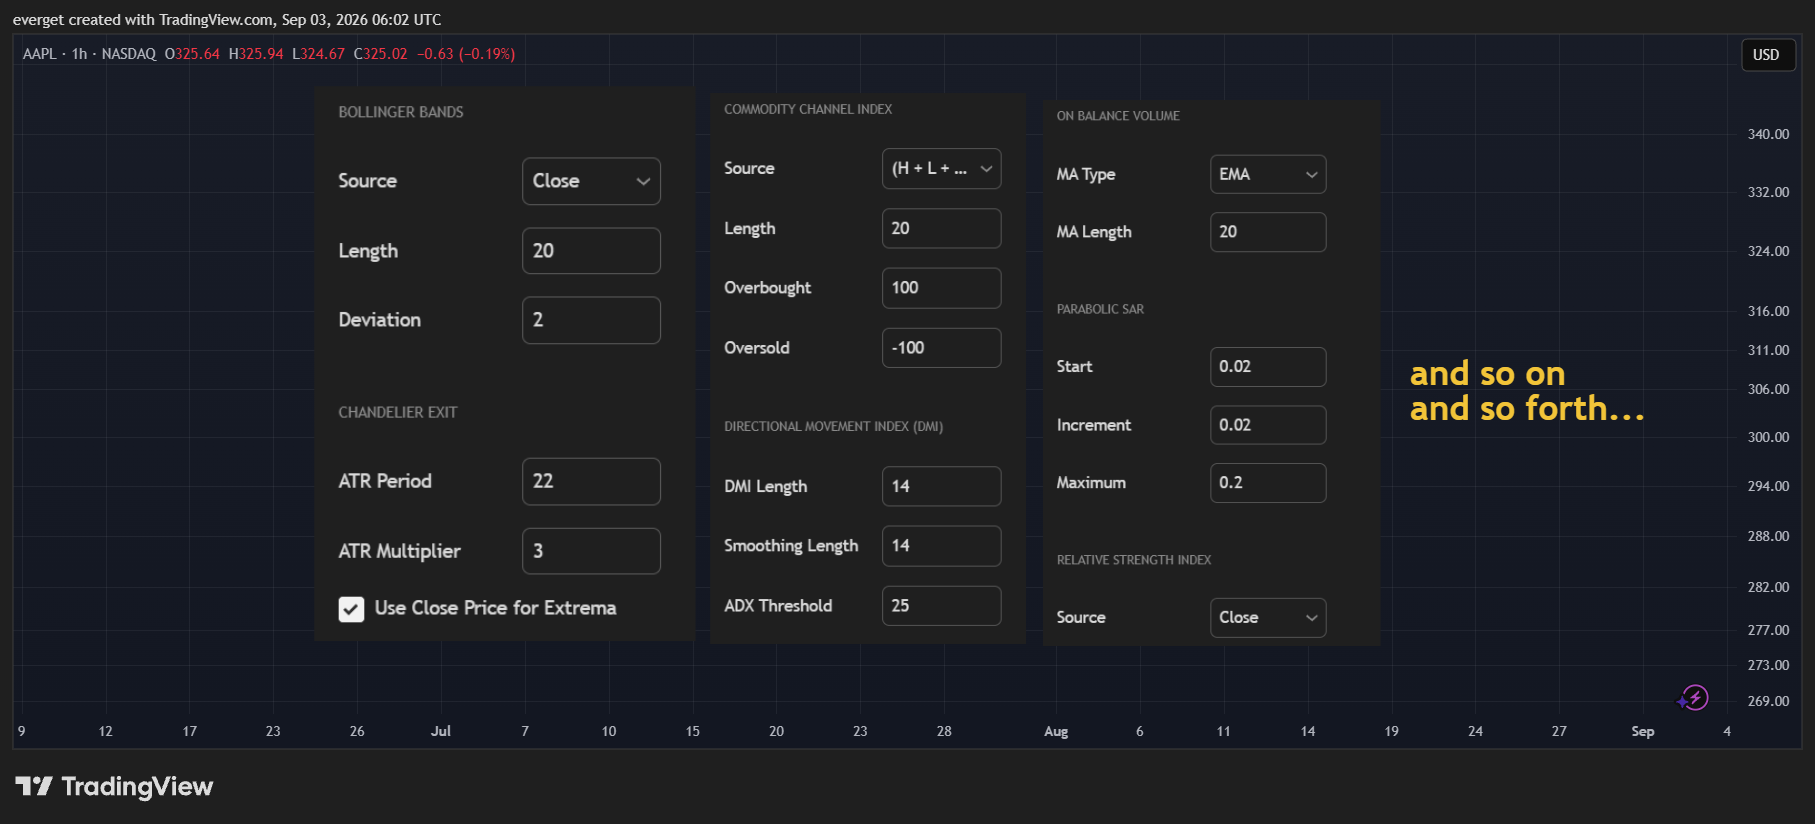Click the 1h interval in the chart legend
The image size is (1815, 824).
pyautogui.click(x=80, y=54)
